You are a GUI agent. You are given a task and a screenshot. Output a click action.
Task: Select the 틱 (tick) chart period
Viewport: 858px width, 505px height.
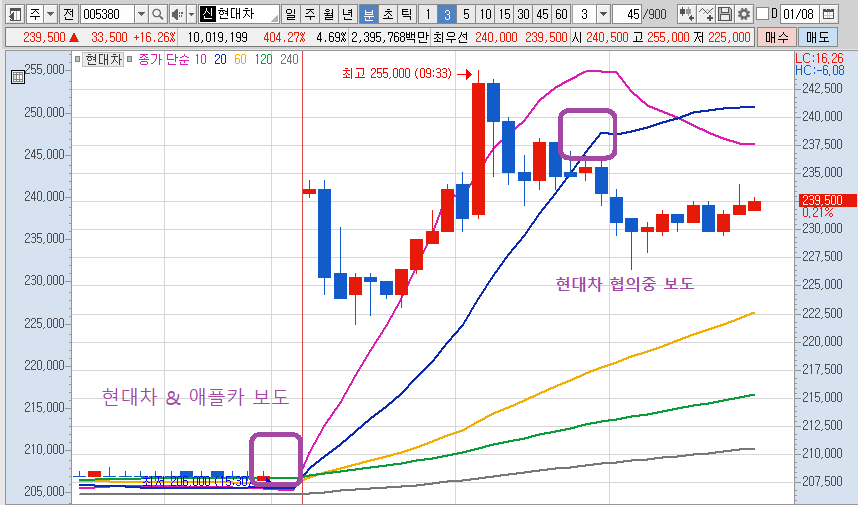pyautogui.click(x=407, y=14)
